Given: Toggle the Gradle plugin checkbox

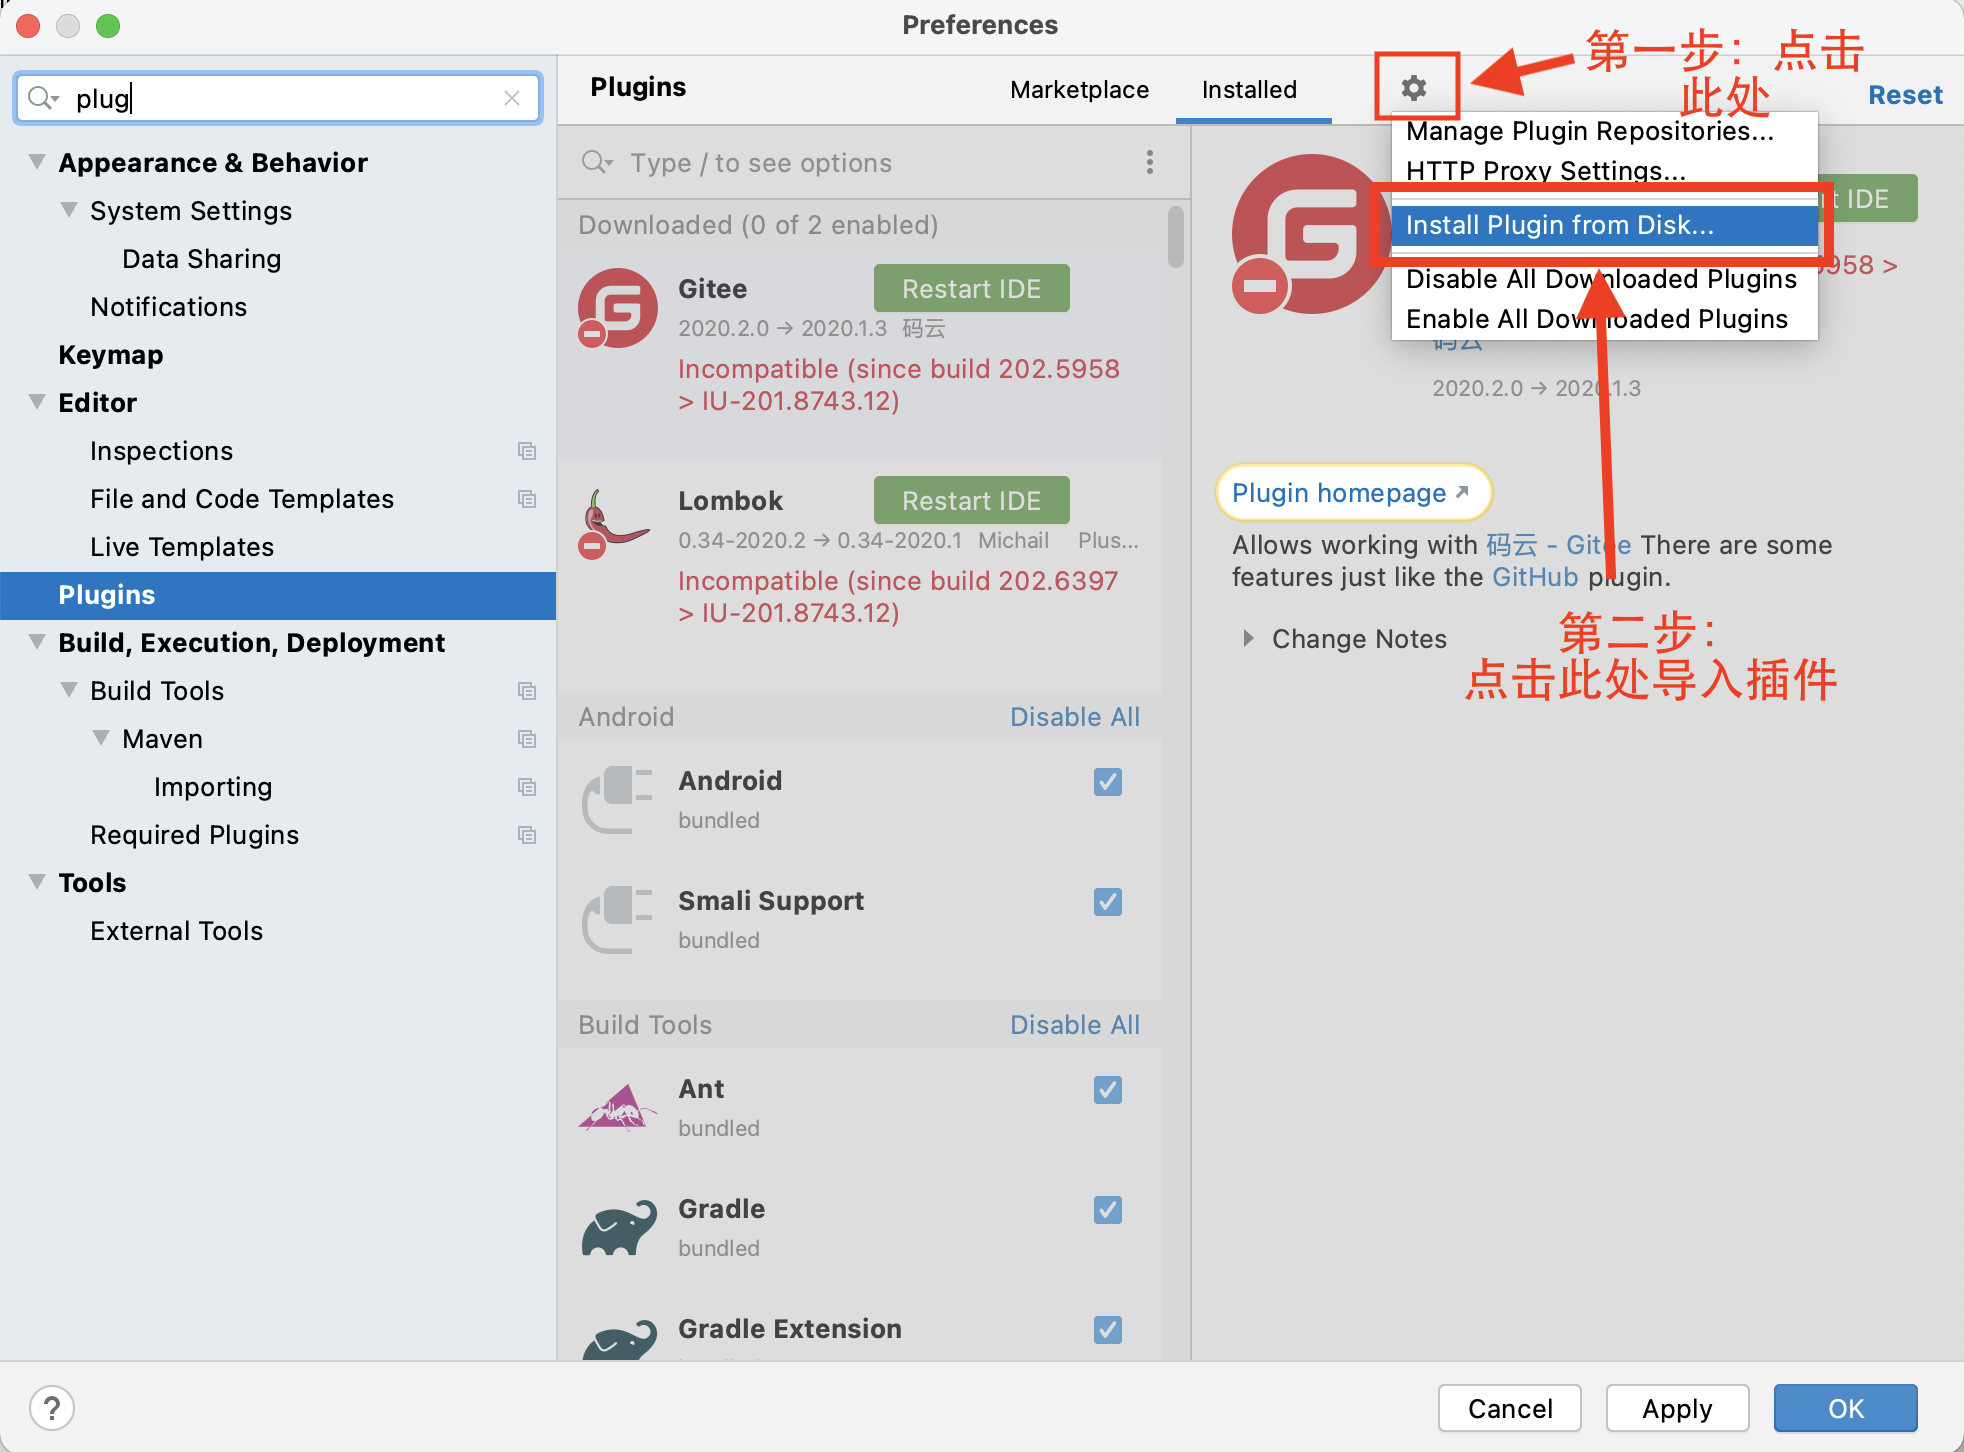Looking at the screenshot, I should point(1107,1209).
